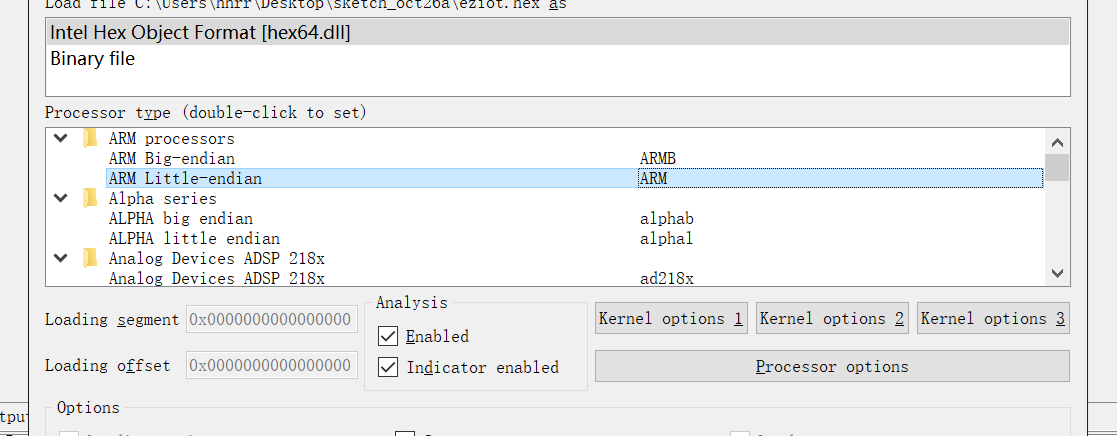Open Kernel options 2
The width and height of the screenshot is (1117, 436).
[x=832, y=319]
